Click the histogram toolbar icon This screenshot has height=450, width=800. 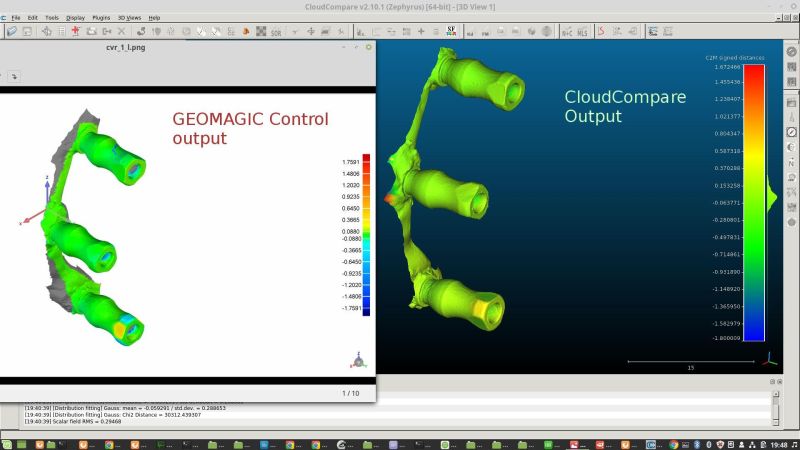coord(361,32)
